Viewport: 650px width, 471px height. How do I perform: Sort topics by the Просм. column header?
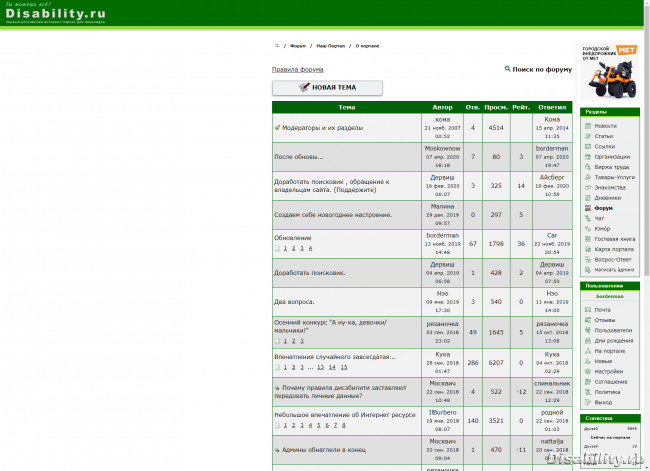[x=495, y=107]
